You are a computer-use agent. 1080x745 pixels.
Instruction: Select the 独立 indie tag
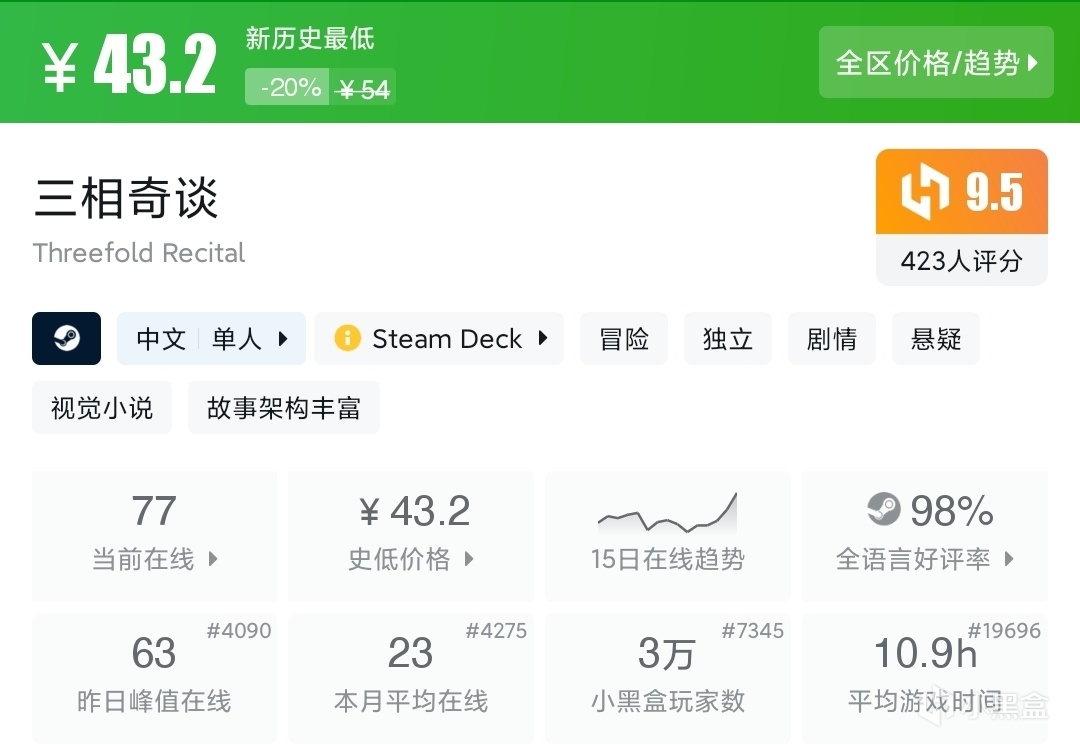[x=728, y=339]
